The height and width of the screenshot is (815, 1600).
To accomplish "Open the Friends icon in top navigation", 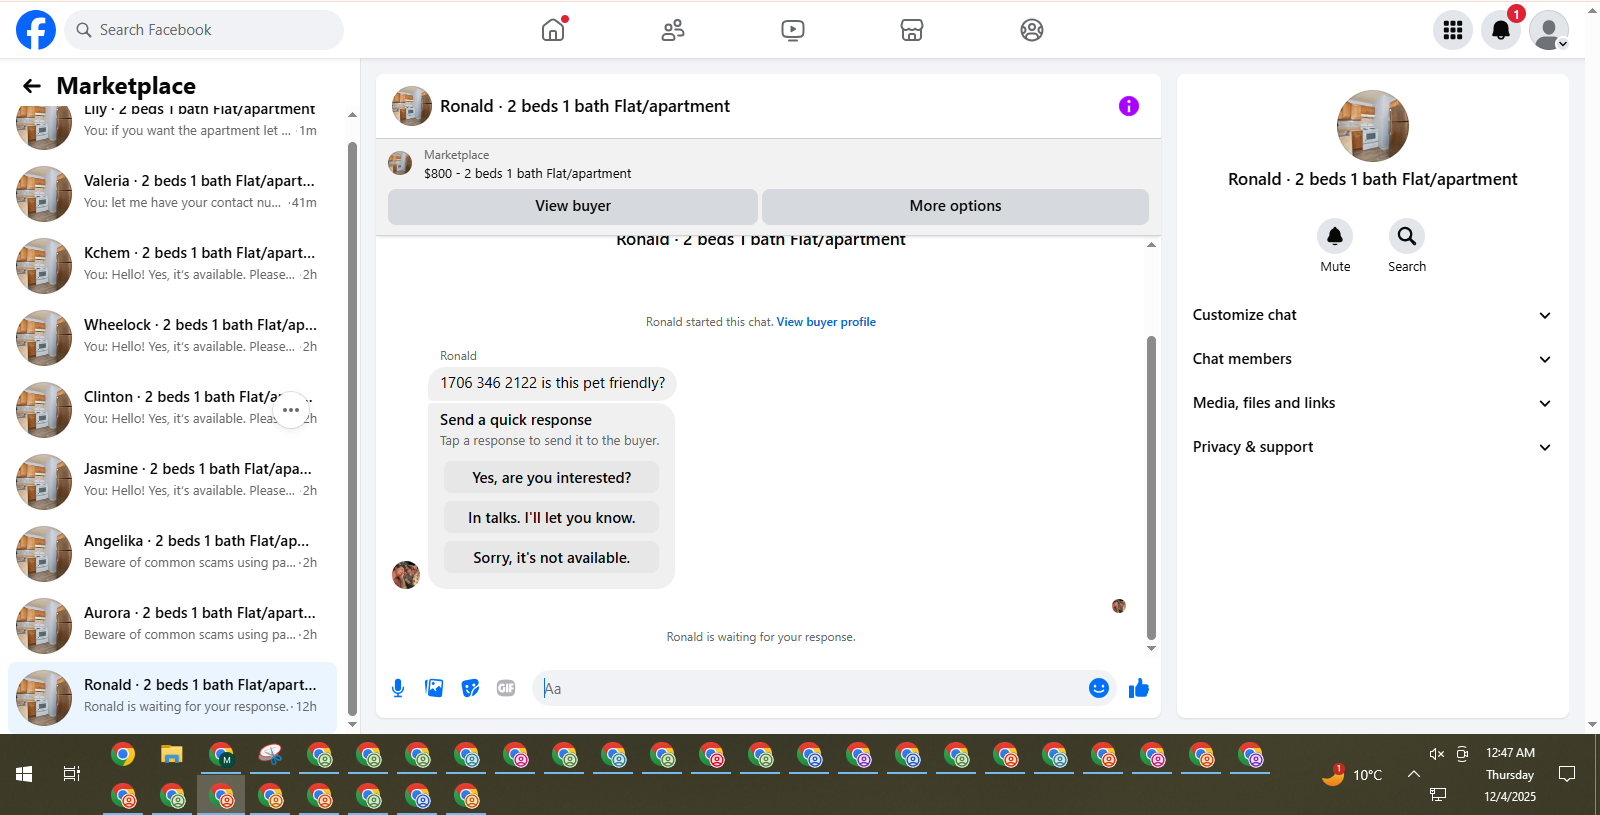I will [x=673, y=30].
